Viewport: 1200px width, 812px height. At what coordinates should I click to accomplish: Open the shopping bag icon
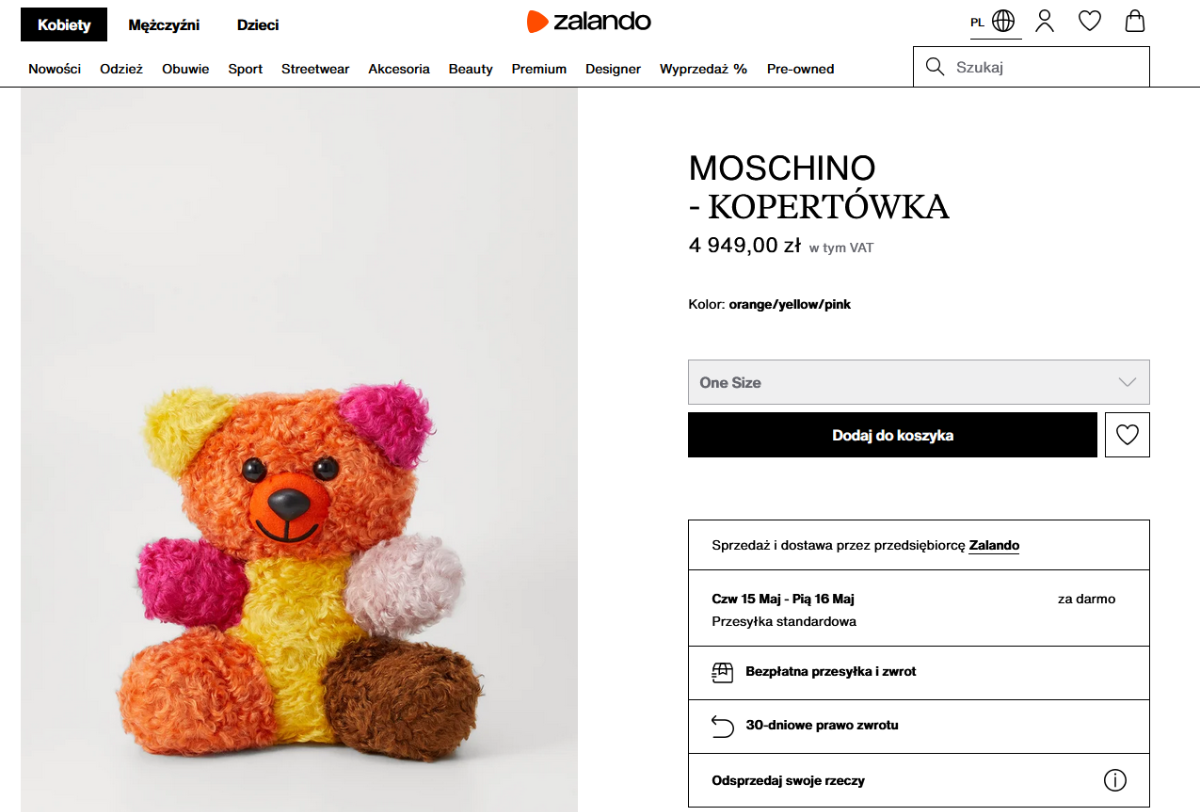tap(1134, 21)
